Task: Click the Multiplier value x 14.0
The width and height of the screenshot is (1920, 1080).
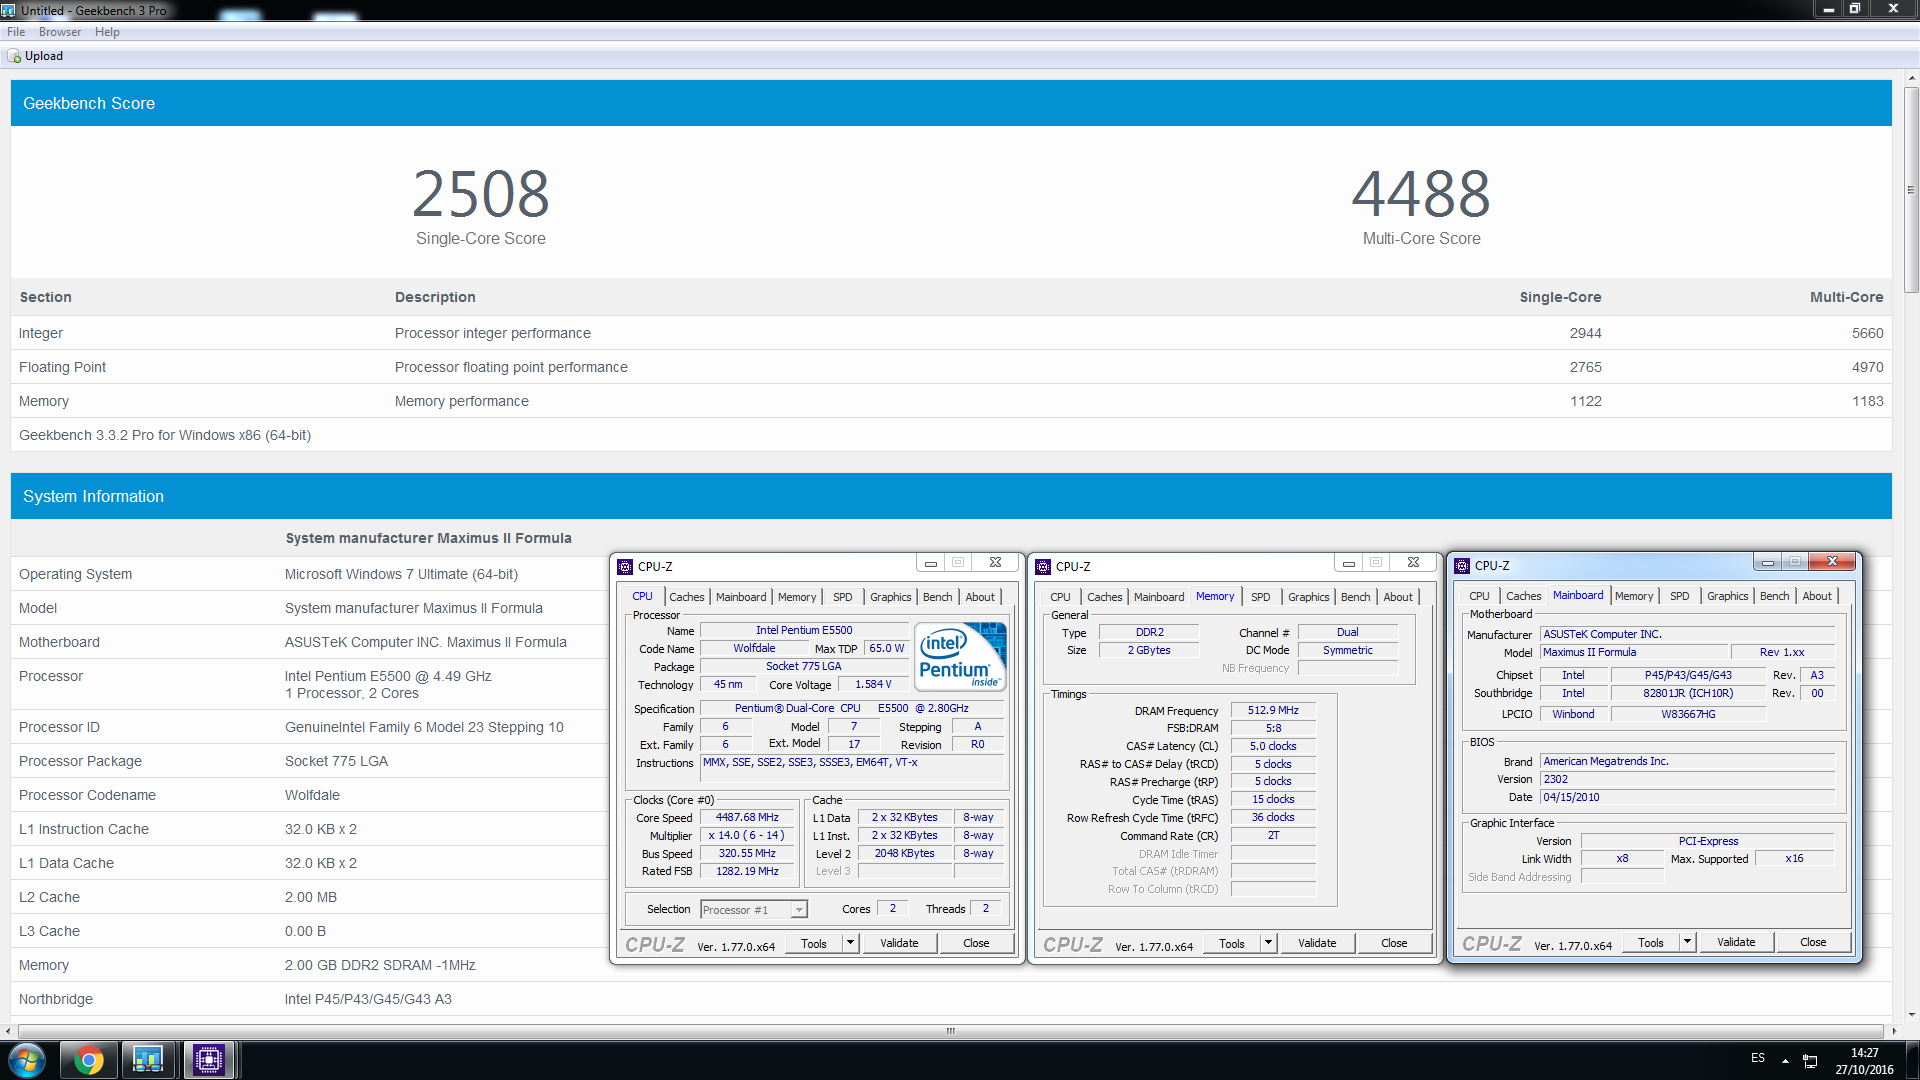Action: [x=747, y=836]
